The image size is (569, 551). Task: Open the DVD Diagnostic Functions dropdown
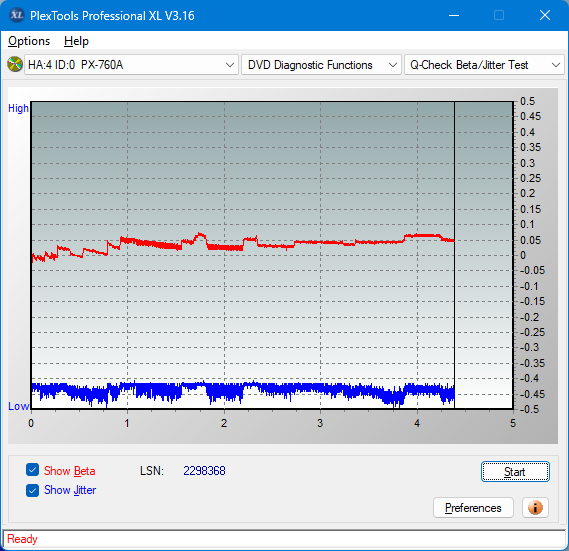[321, 65]
